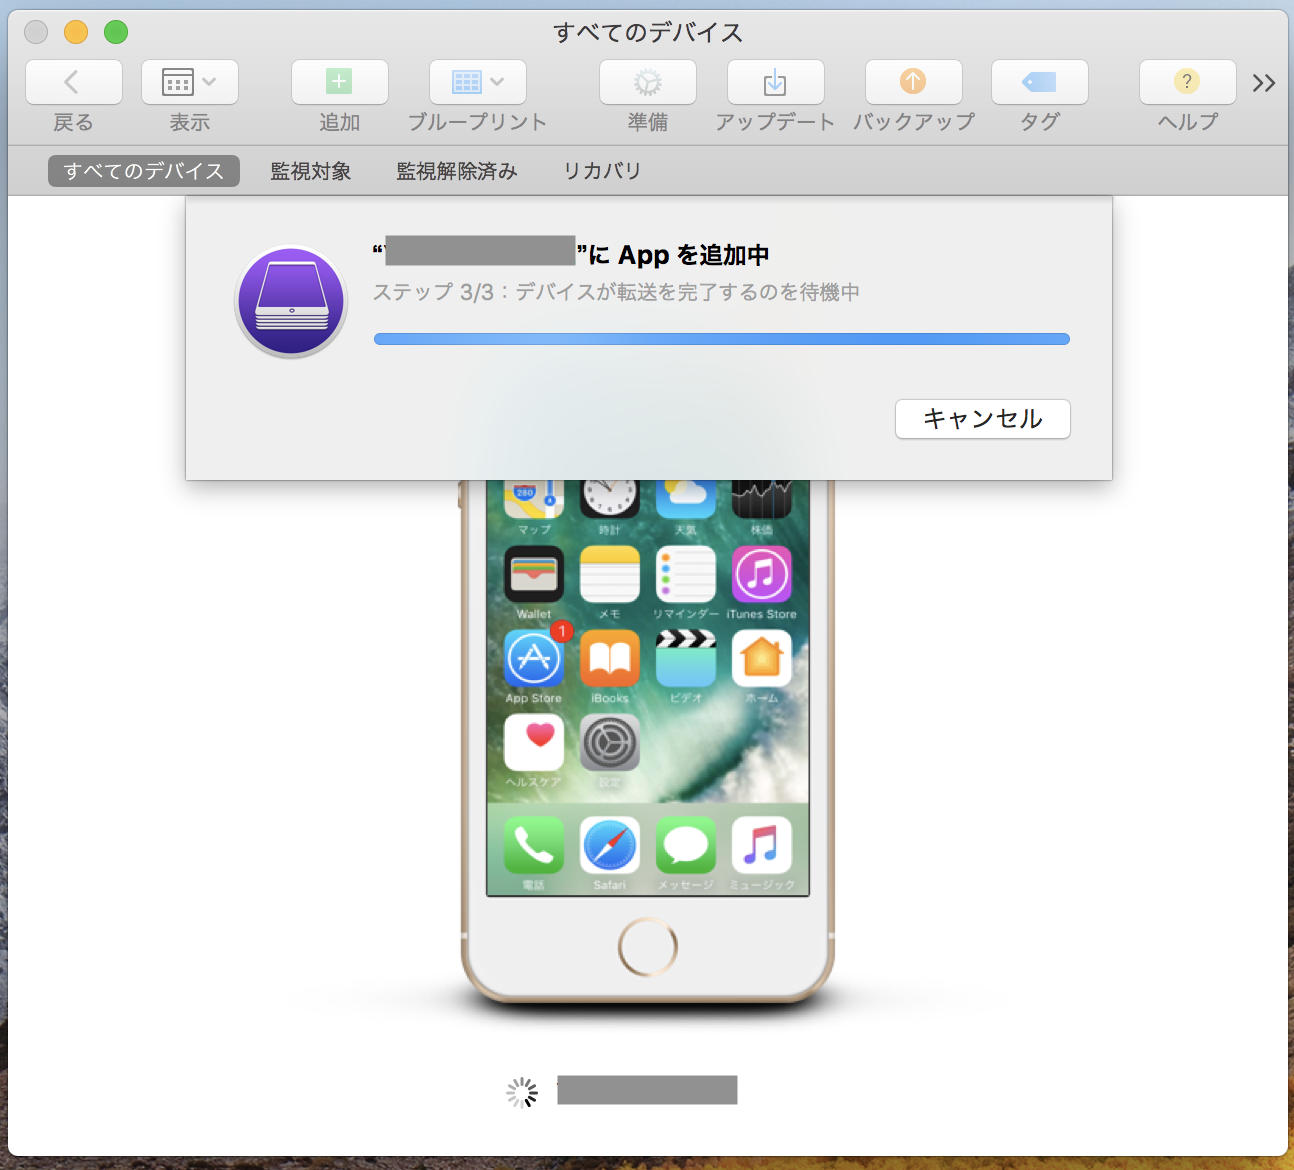This screenshot has width=1294, height=1170.
Task: Click the バックアップ upload arrow icon
Action: (913, 82)
